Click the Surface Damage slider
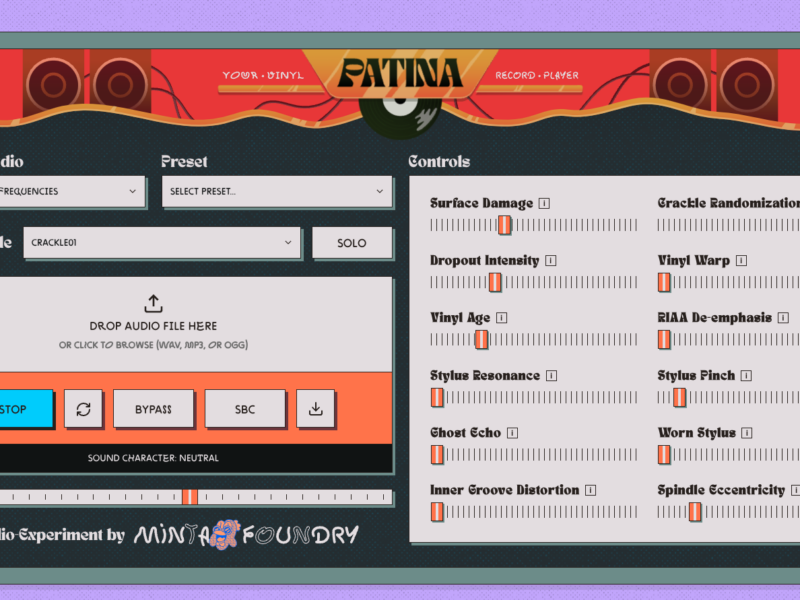Viewport: 800px width, 600px height. (534, 225)
